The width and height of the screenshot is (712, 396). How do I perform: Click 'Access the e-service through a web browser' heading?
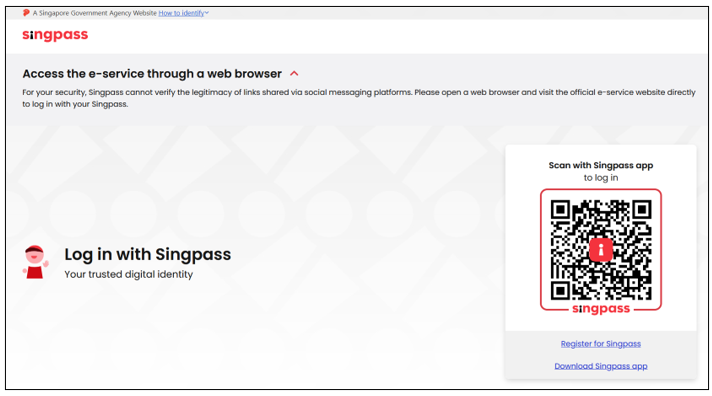coord(152,74)
